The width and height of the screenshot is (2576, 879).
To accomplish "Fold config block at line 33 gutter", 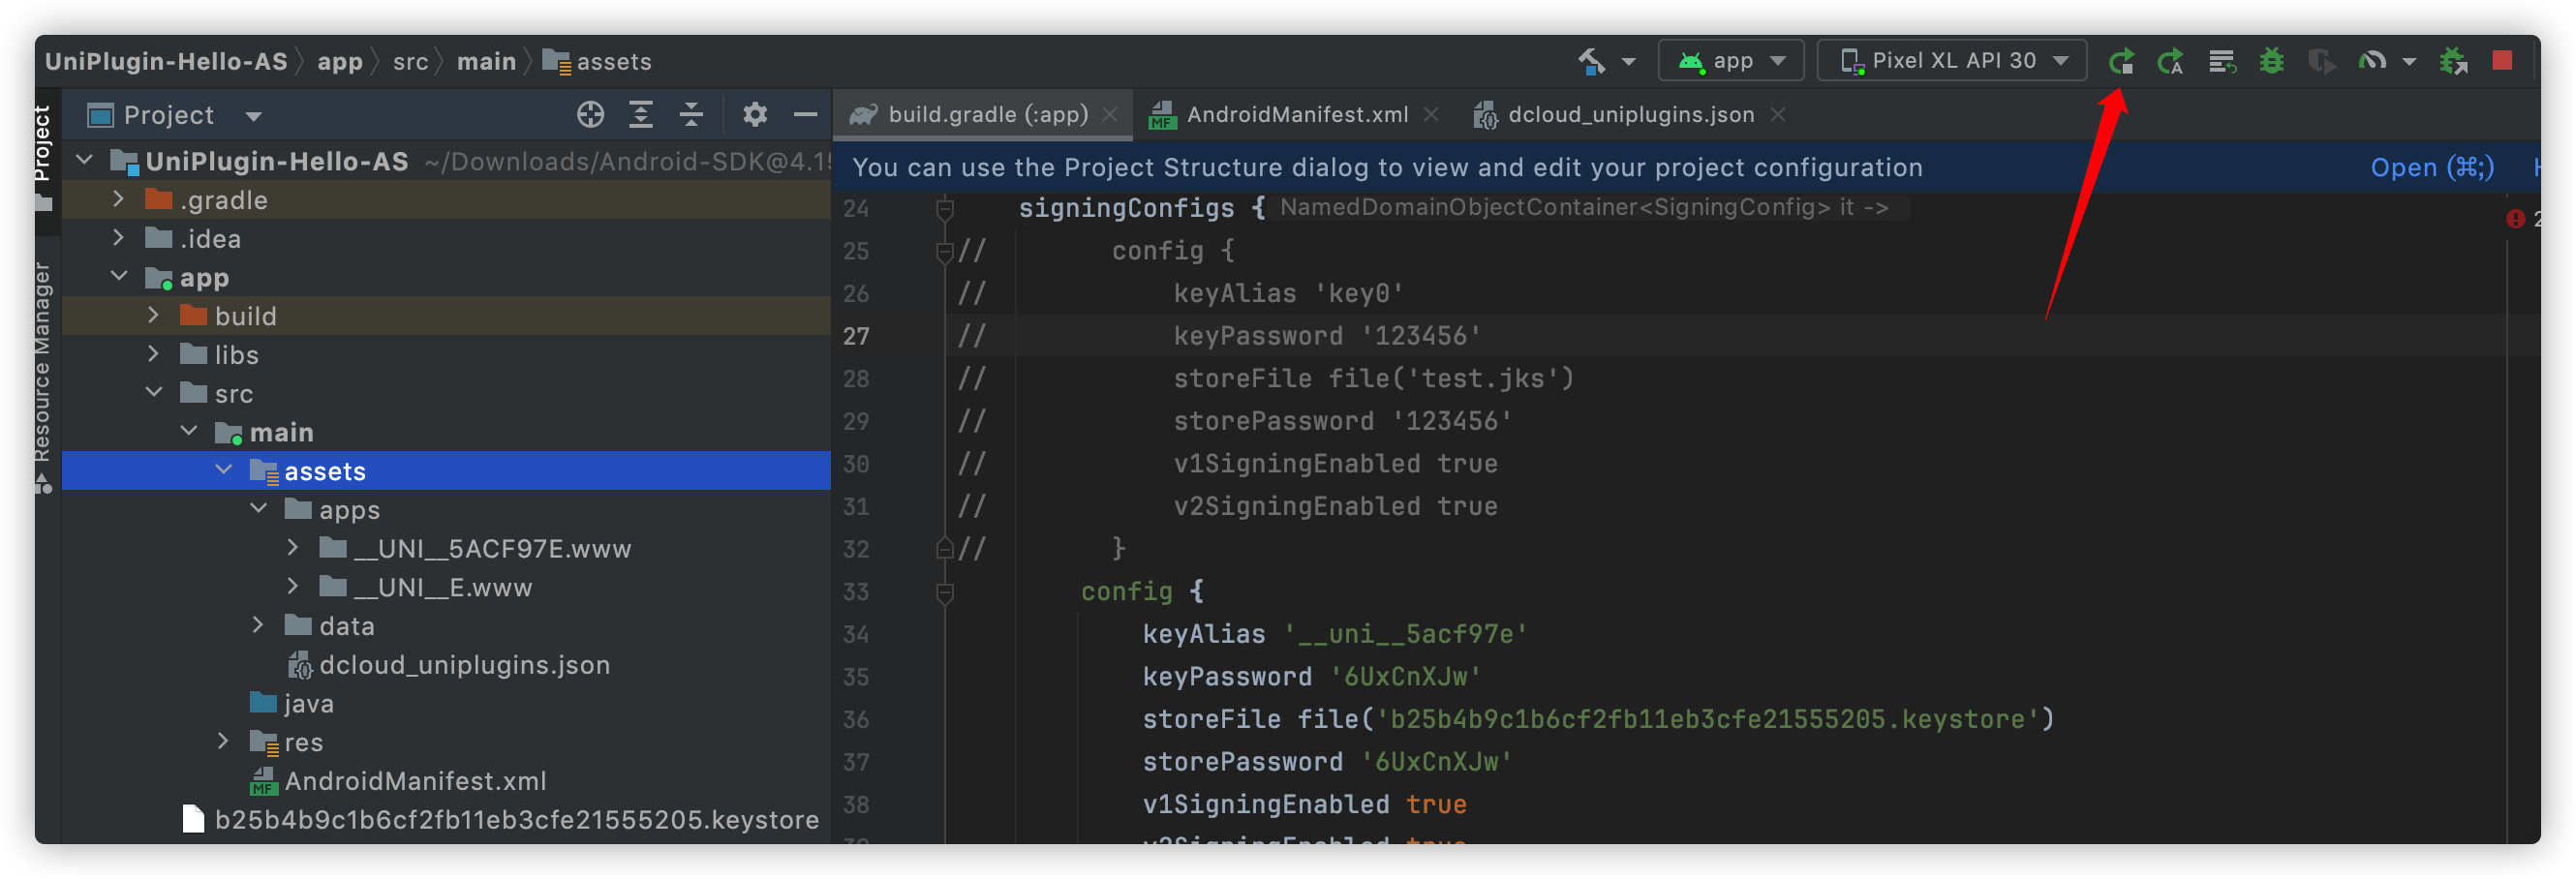I will click(944, 593).
